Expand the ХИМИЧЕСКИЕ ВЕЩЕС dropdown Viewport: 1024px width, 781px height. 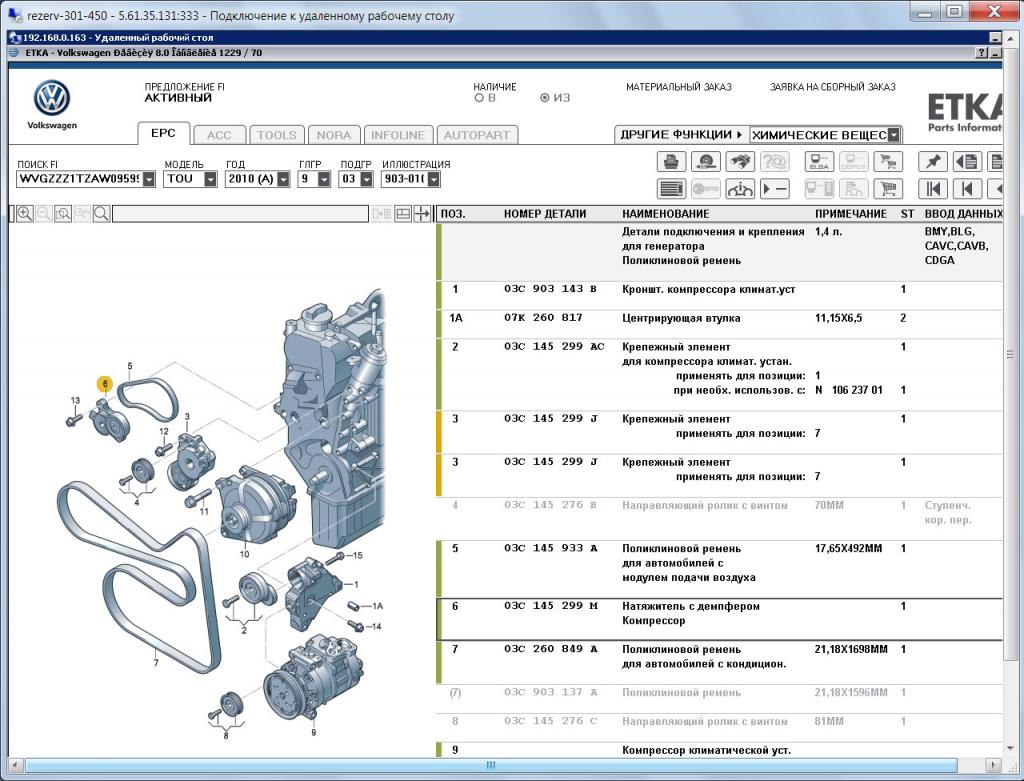(894, 135)
